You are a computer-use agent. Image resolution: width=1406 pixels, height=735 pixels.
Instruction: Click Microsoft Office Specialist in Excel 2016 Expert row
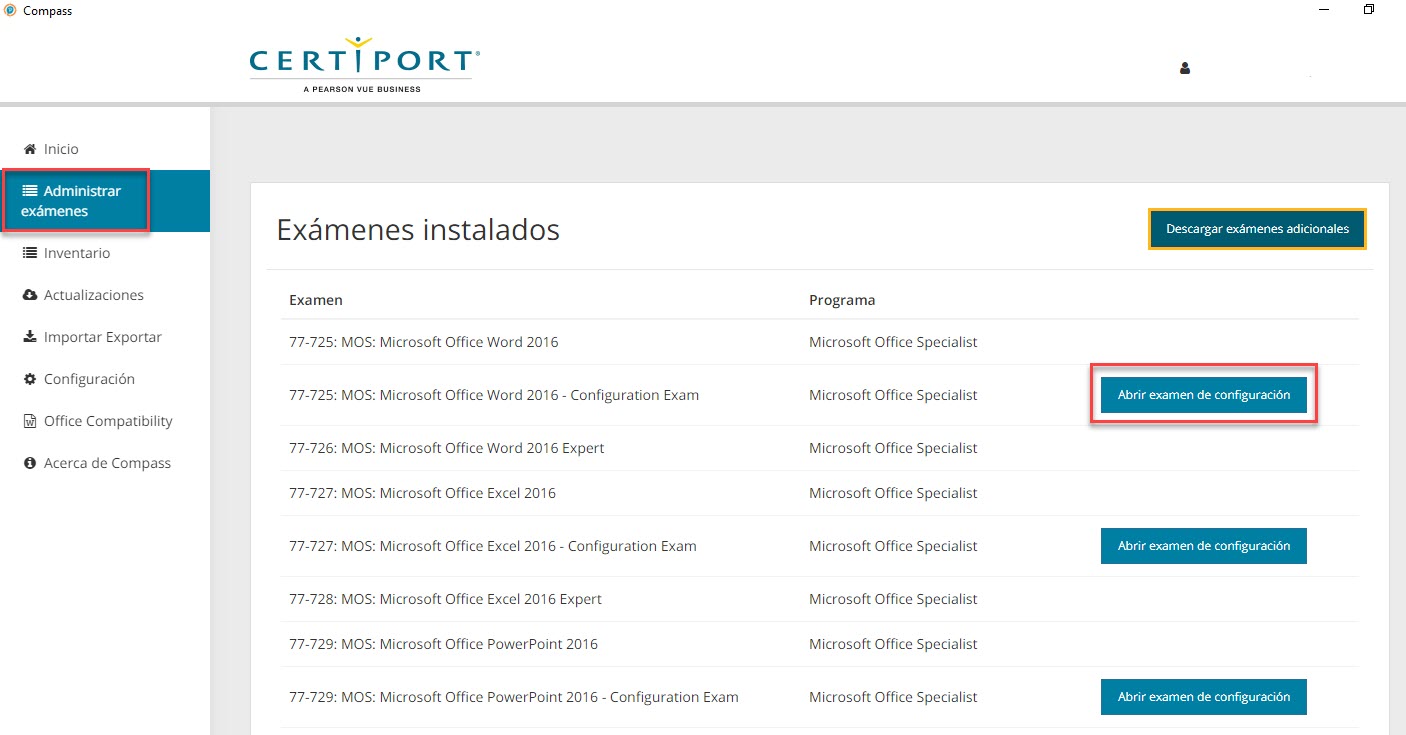click(x=893, y=599)
